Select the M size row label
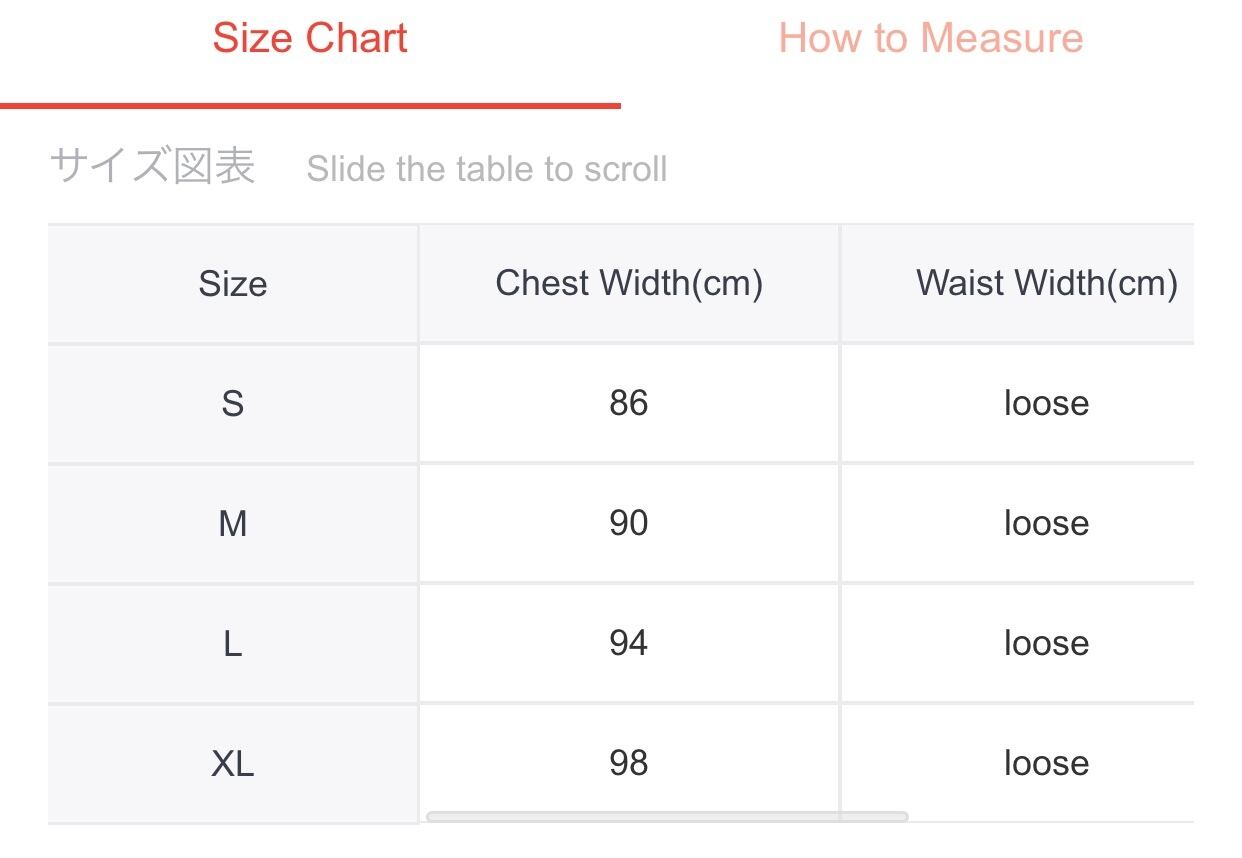This screenshot has height=858, width=1242. 233,524
